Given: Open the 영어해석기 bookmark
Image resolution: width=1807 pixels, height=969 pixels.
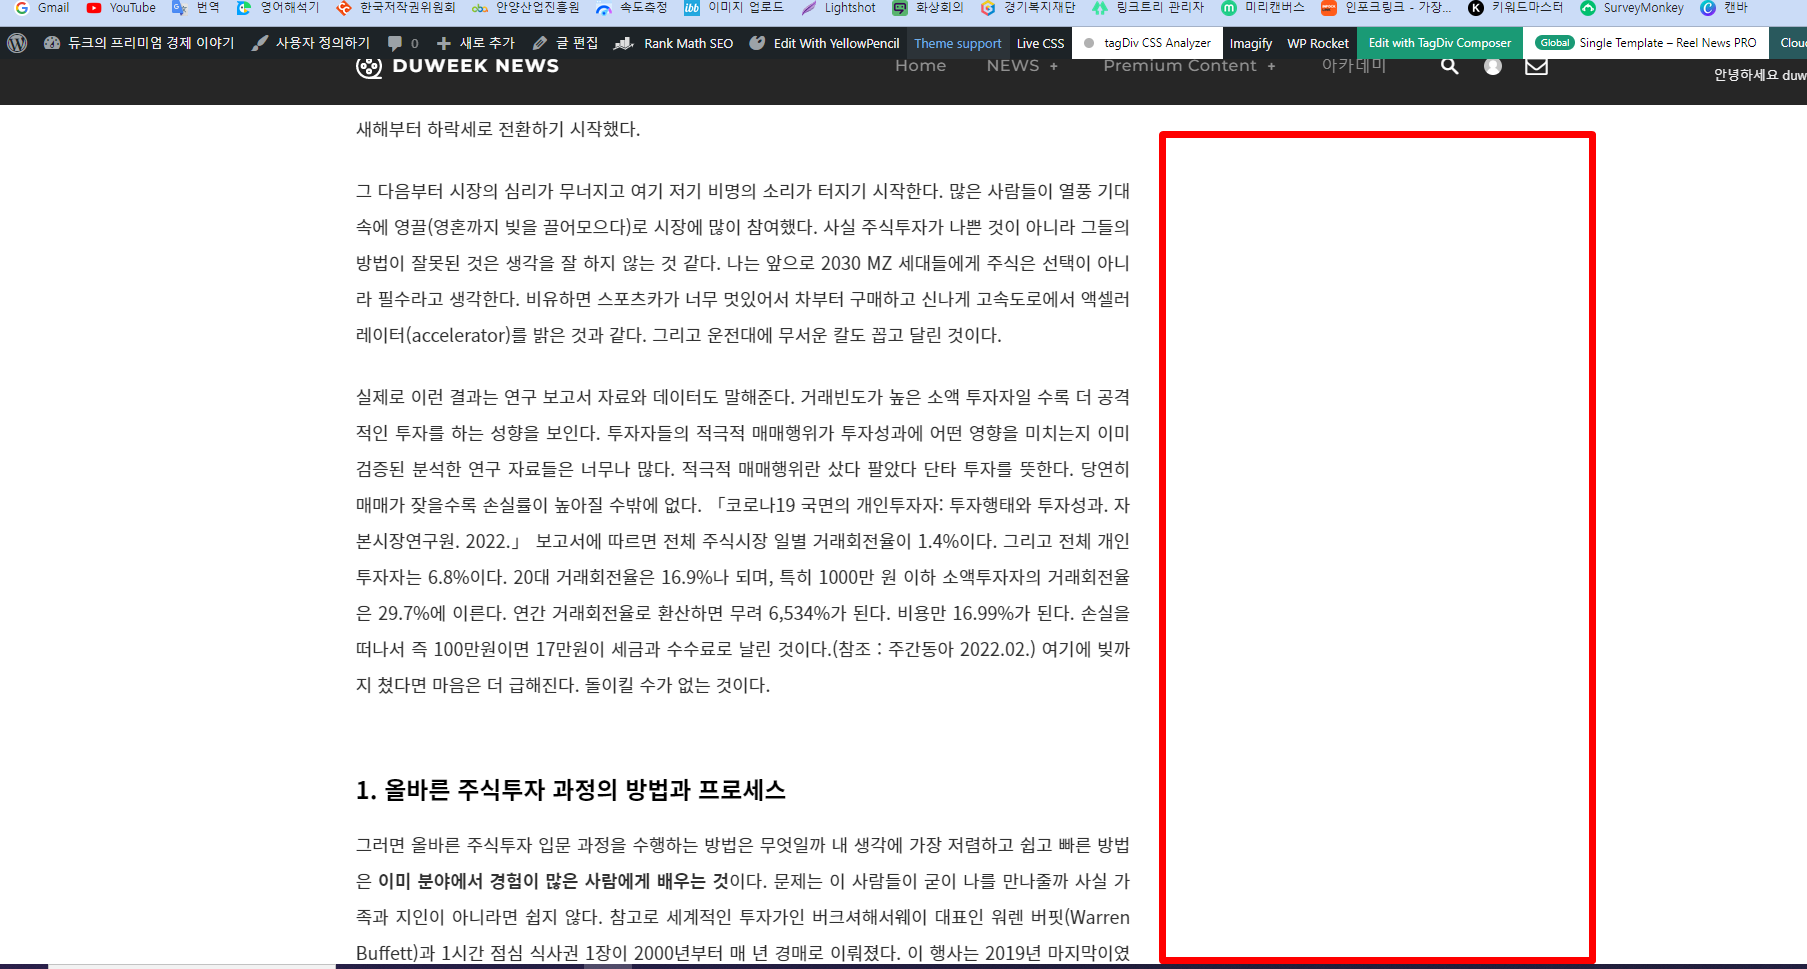Looking at the screenshot, I should (278, 8).
